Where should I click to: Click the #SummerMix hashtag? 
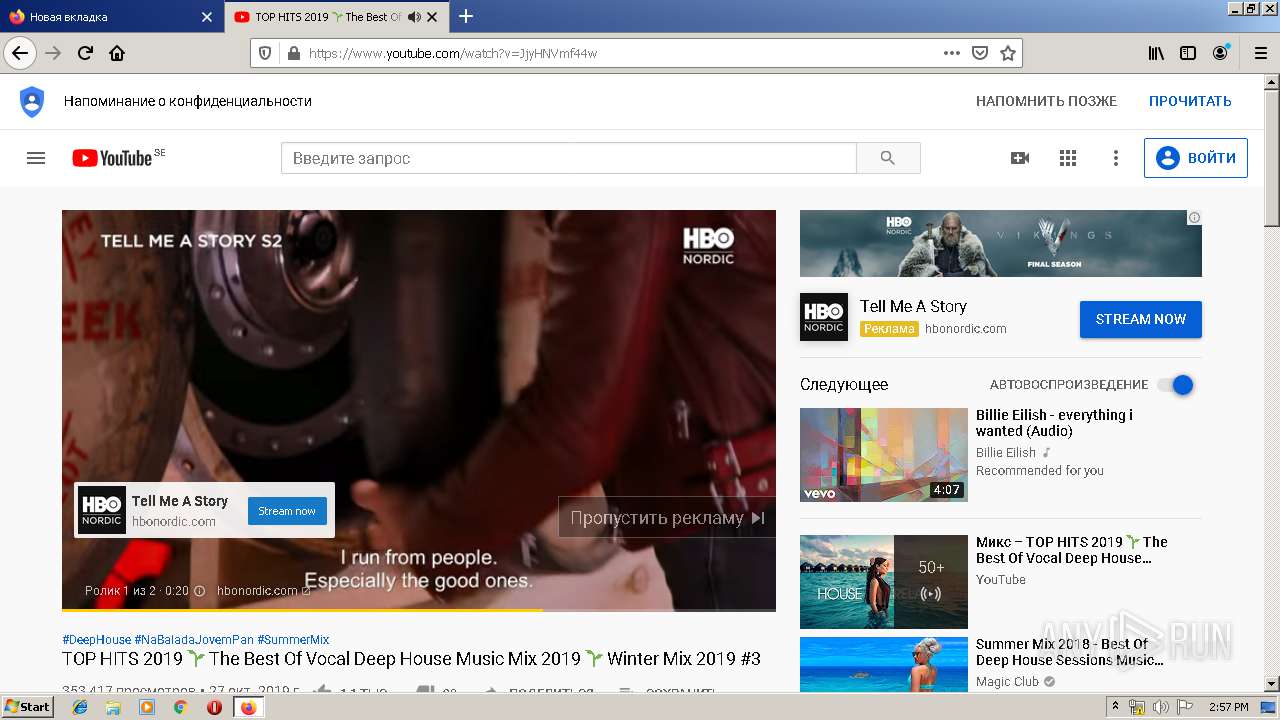(x=293, y=639)
